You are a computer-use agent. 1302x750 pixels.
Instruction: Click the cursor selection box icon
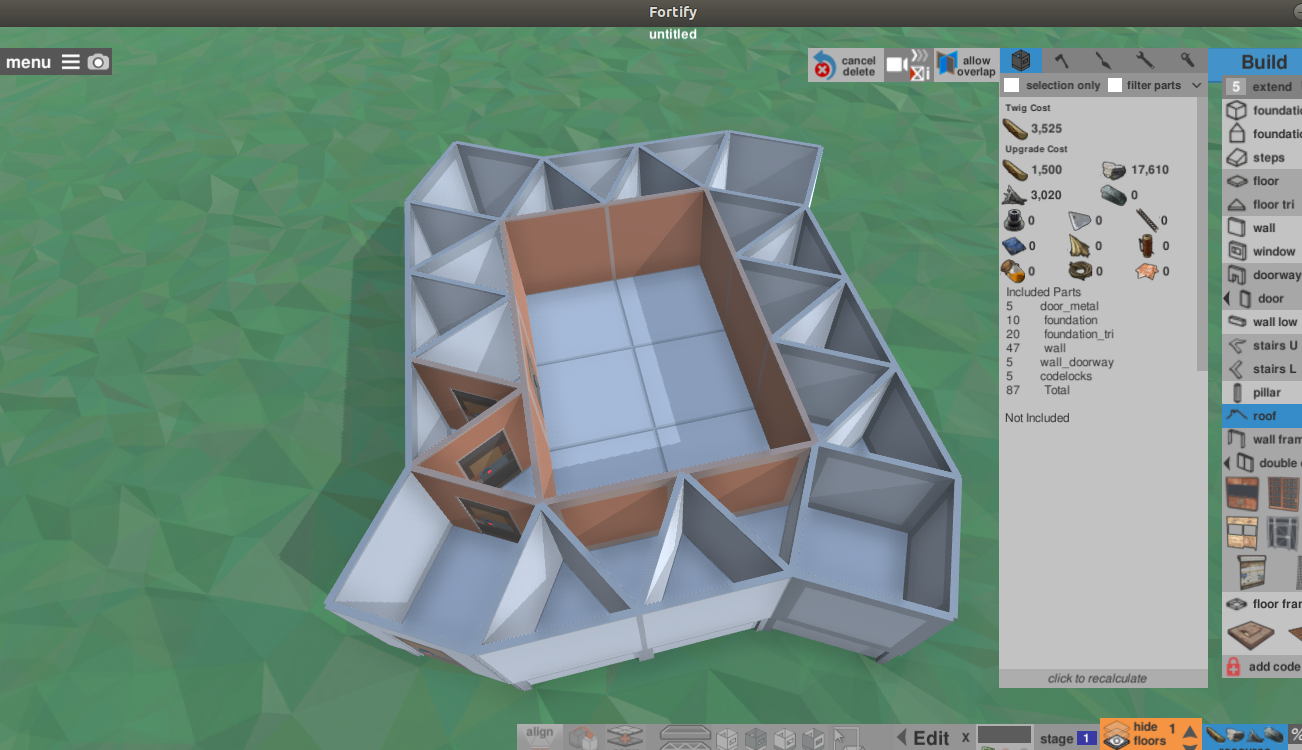coord(847,739)
